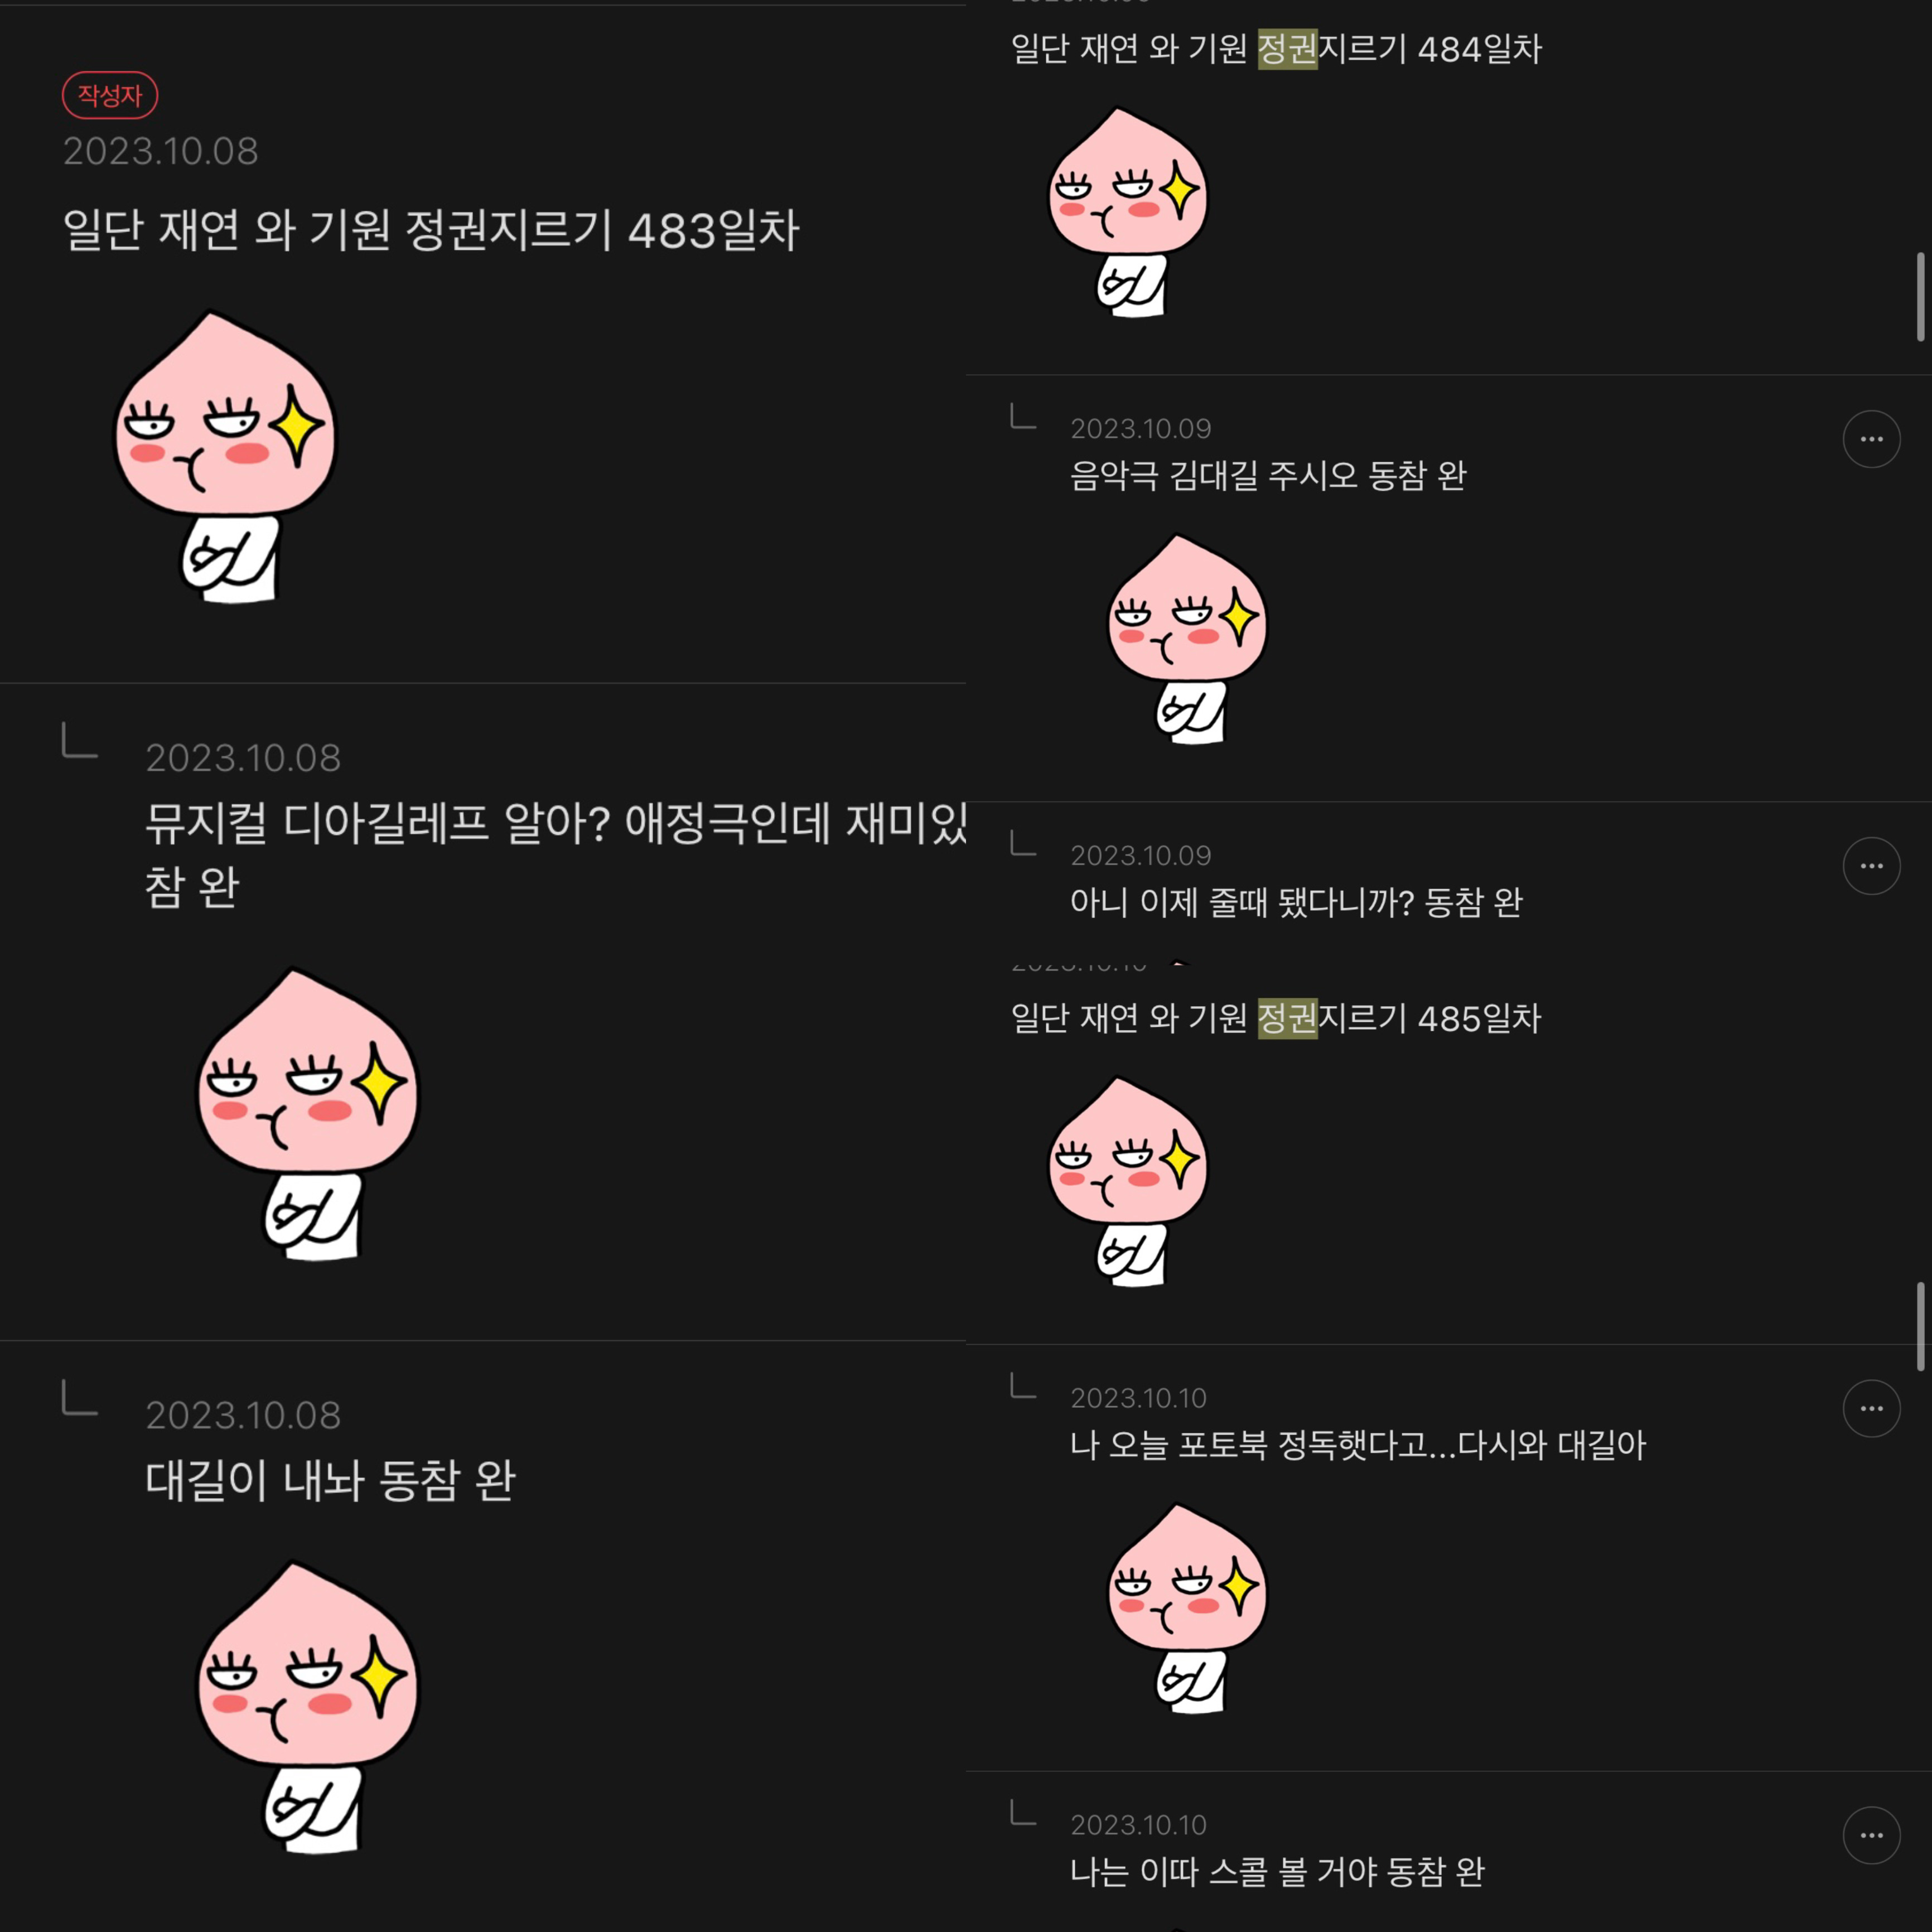Open more options for 음악극 김대길 comment

[x=1871, y=439]
